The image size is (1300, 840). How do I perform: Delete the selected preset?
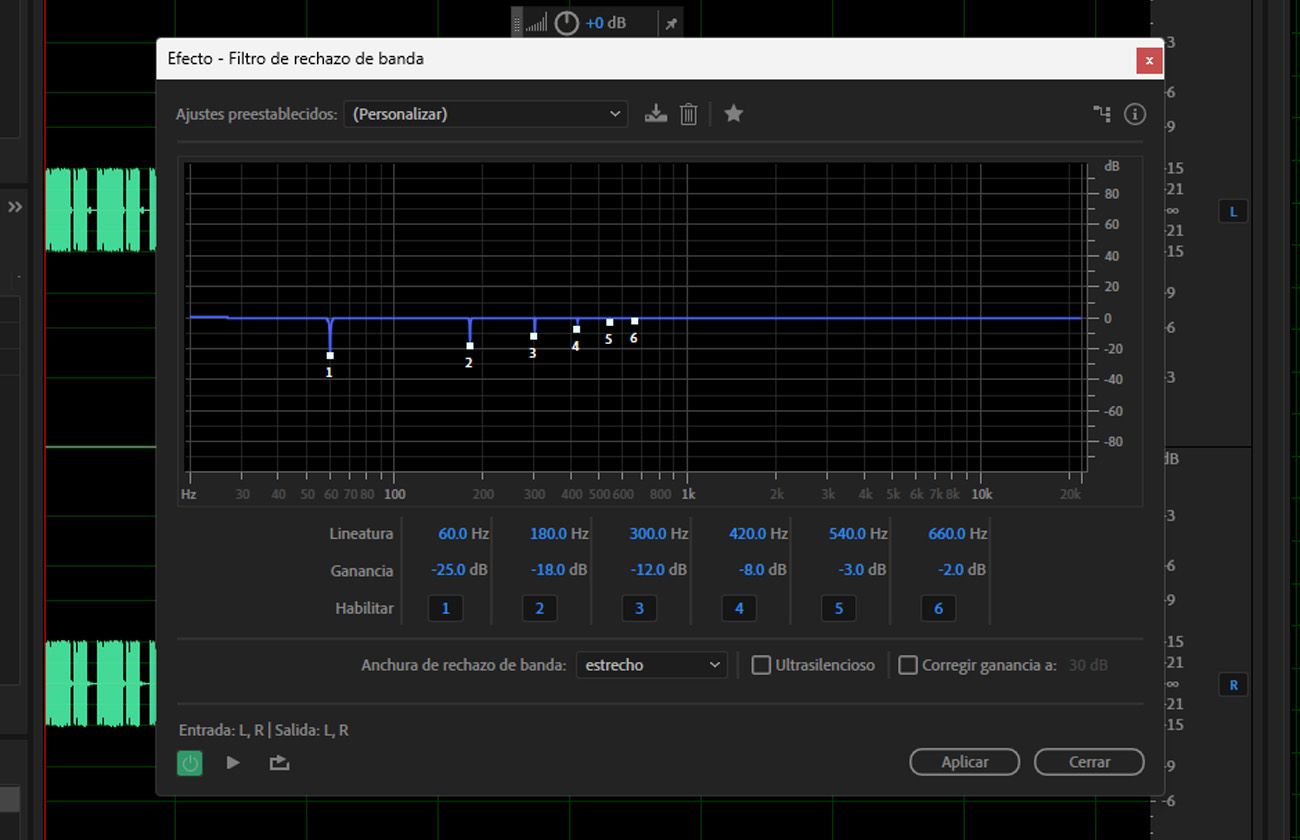tap(688, 113)
